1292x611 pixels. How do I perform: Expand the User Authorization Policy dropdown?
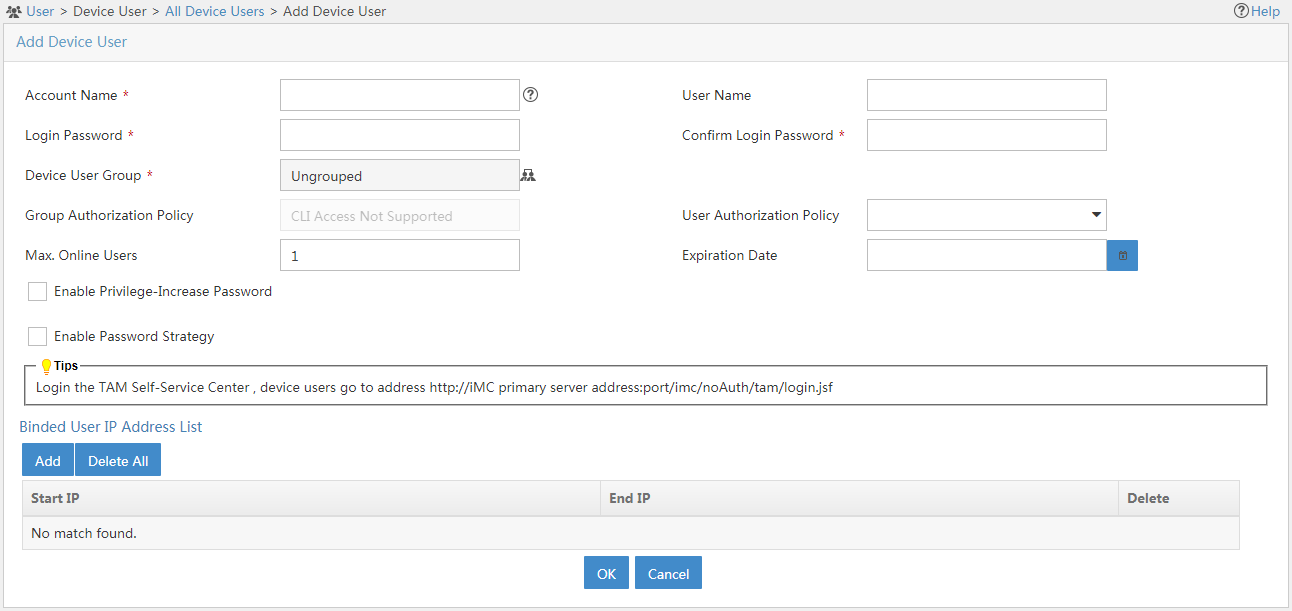coord(986,215)
